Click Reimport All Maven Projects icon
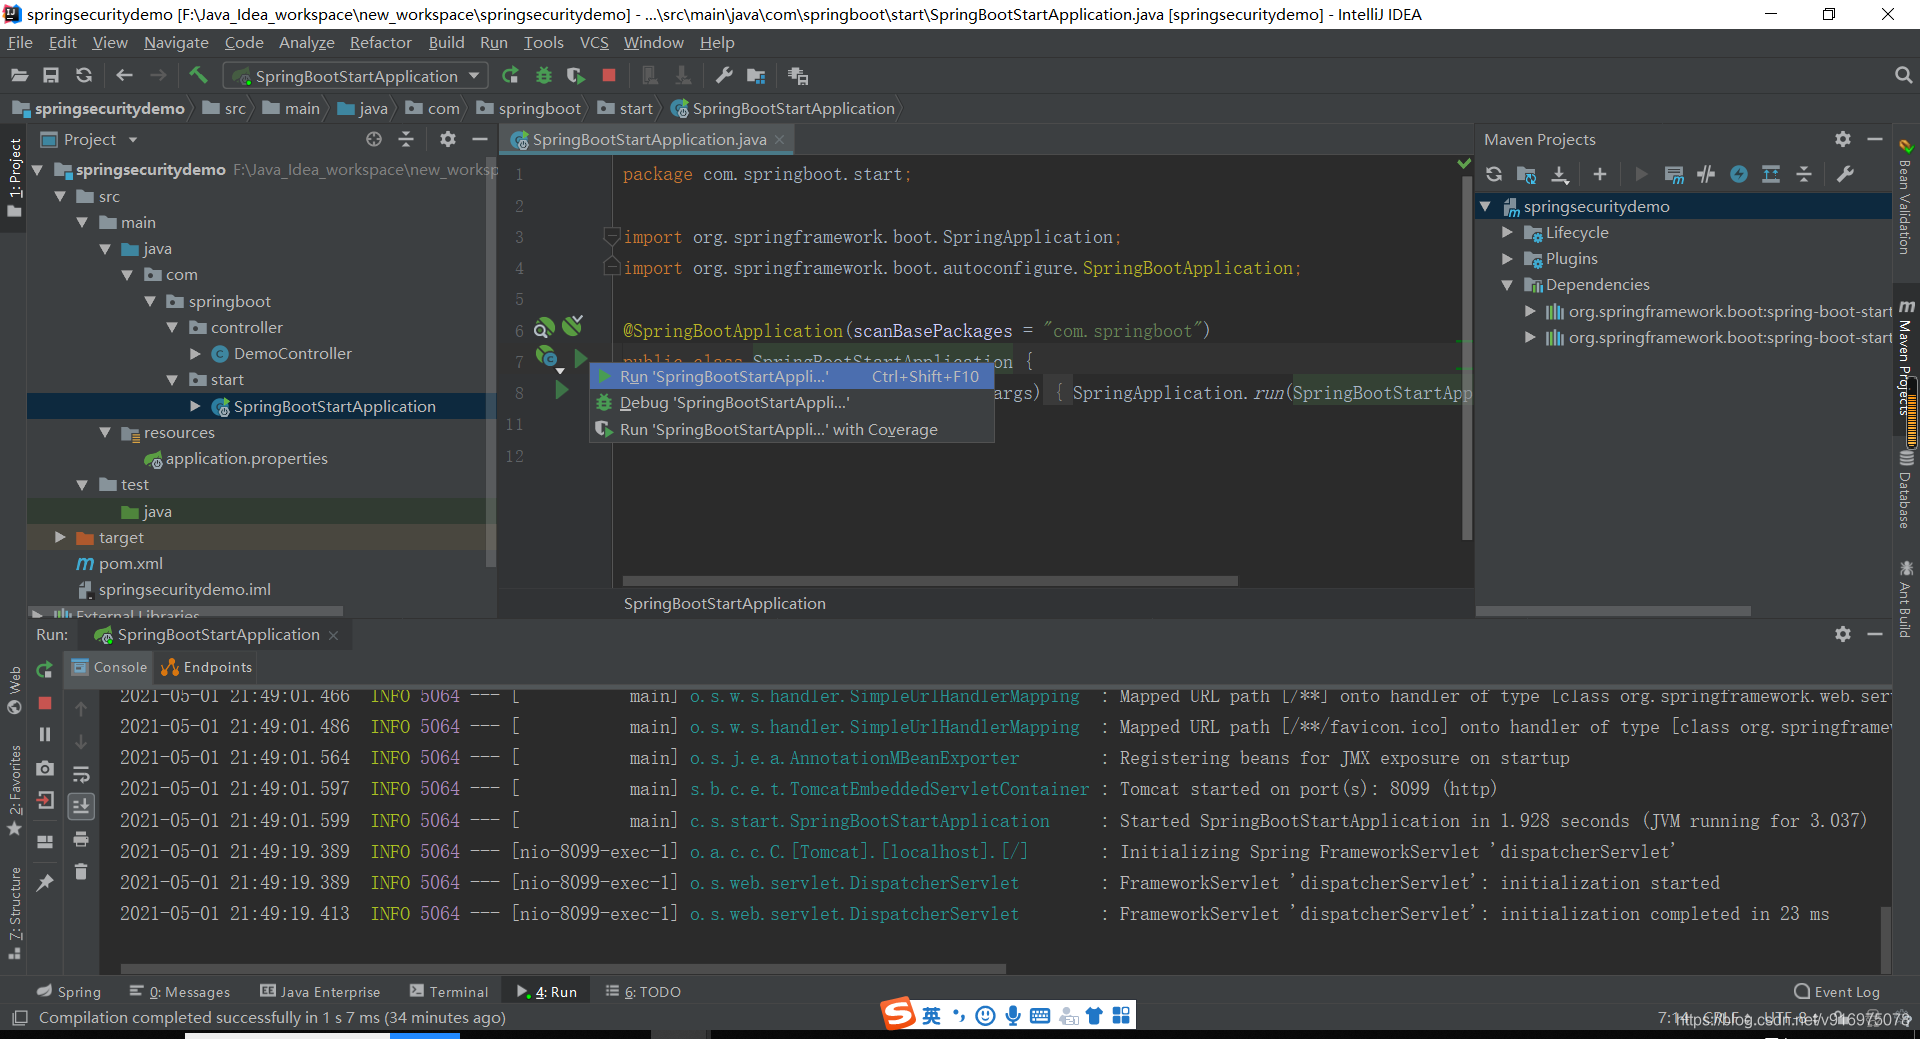 point(1494,174)
